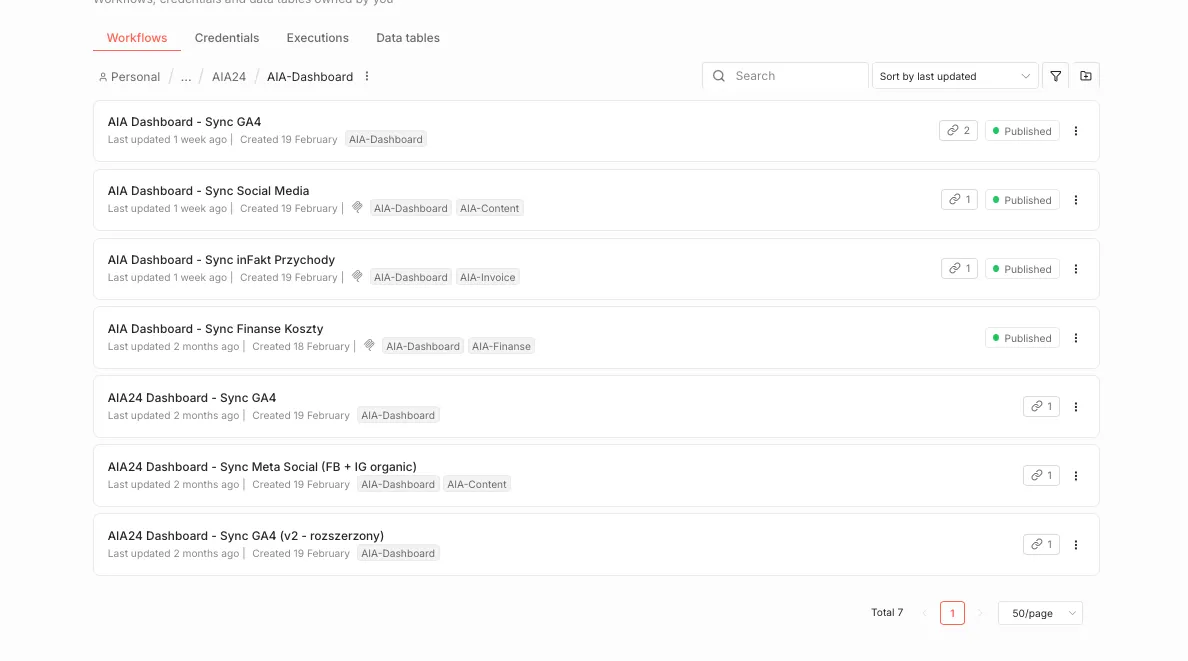Open workflow AIA Dashboard - Sync inFakt Przychody
This screenshot has width=1188, height=661.
221,259
